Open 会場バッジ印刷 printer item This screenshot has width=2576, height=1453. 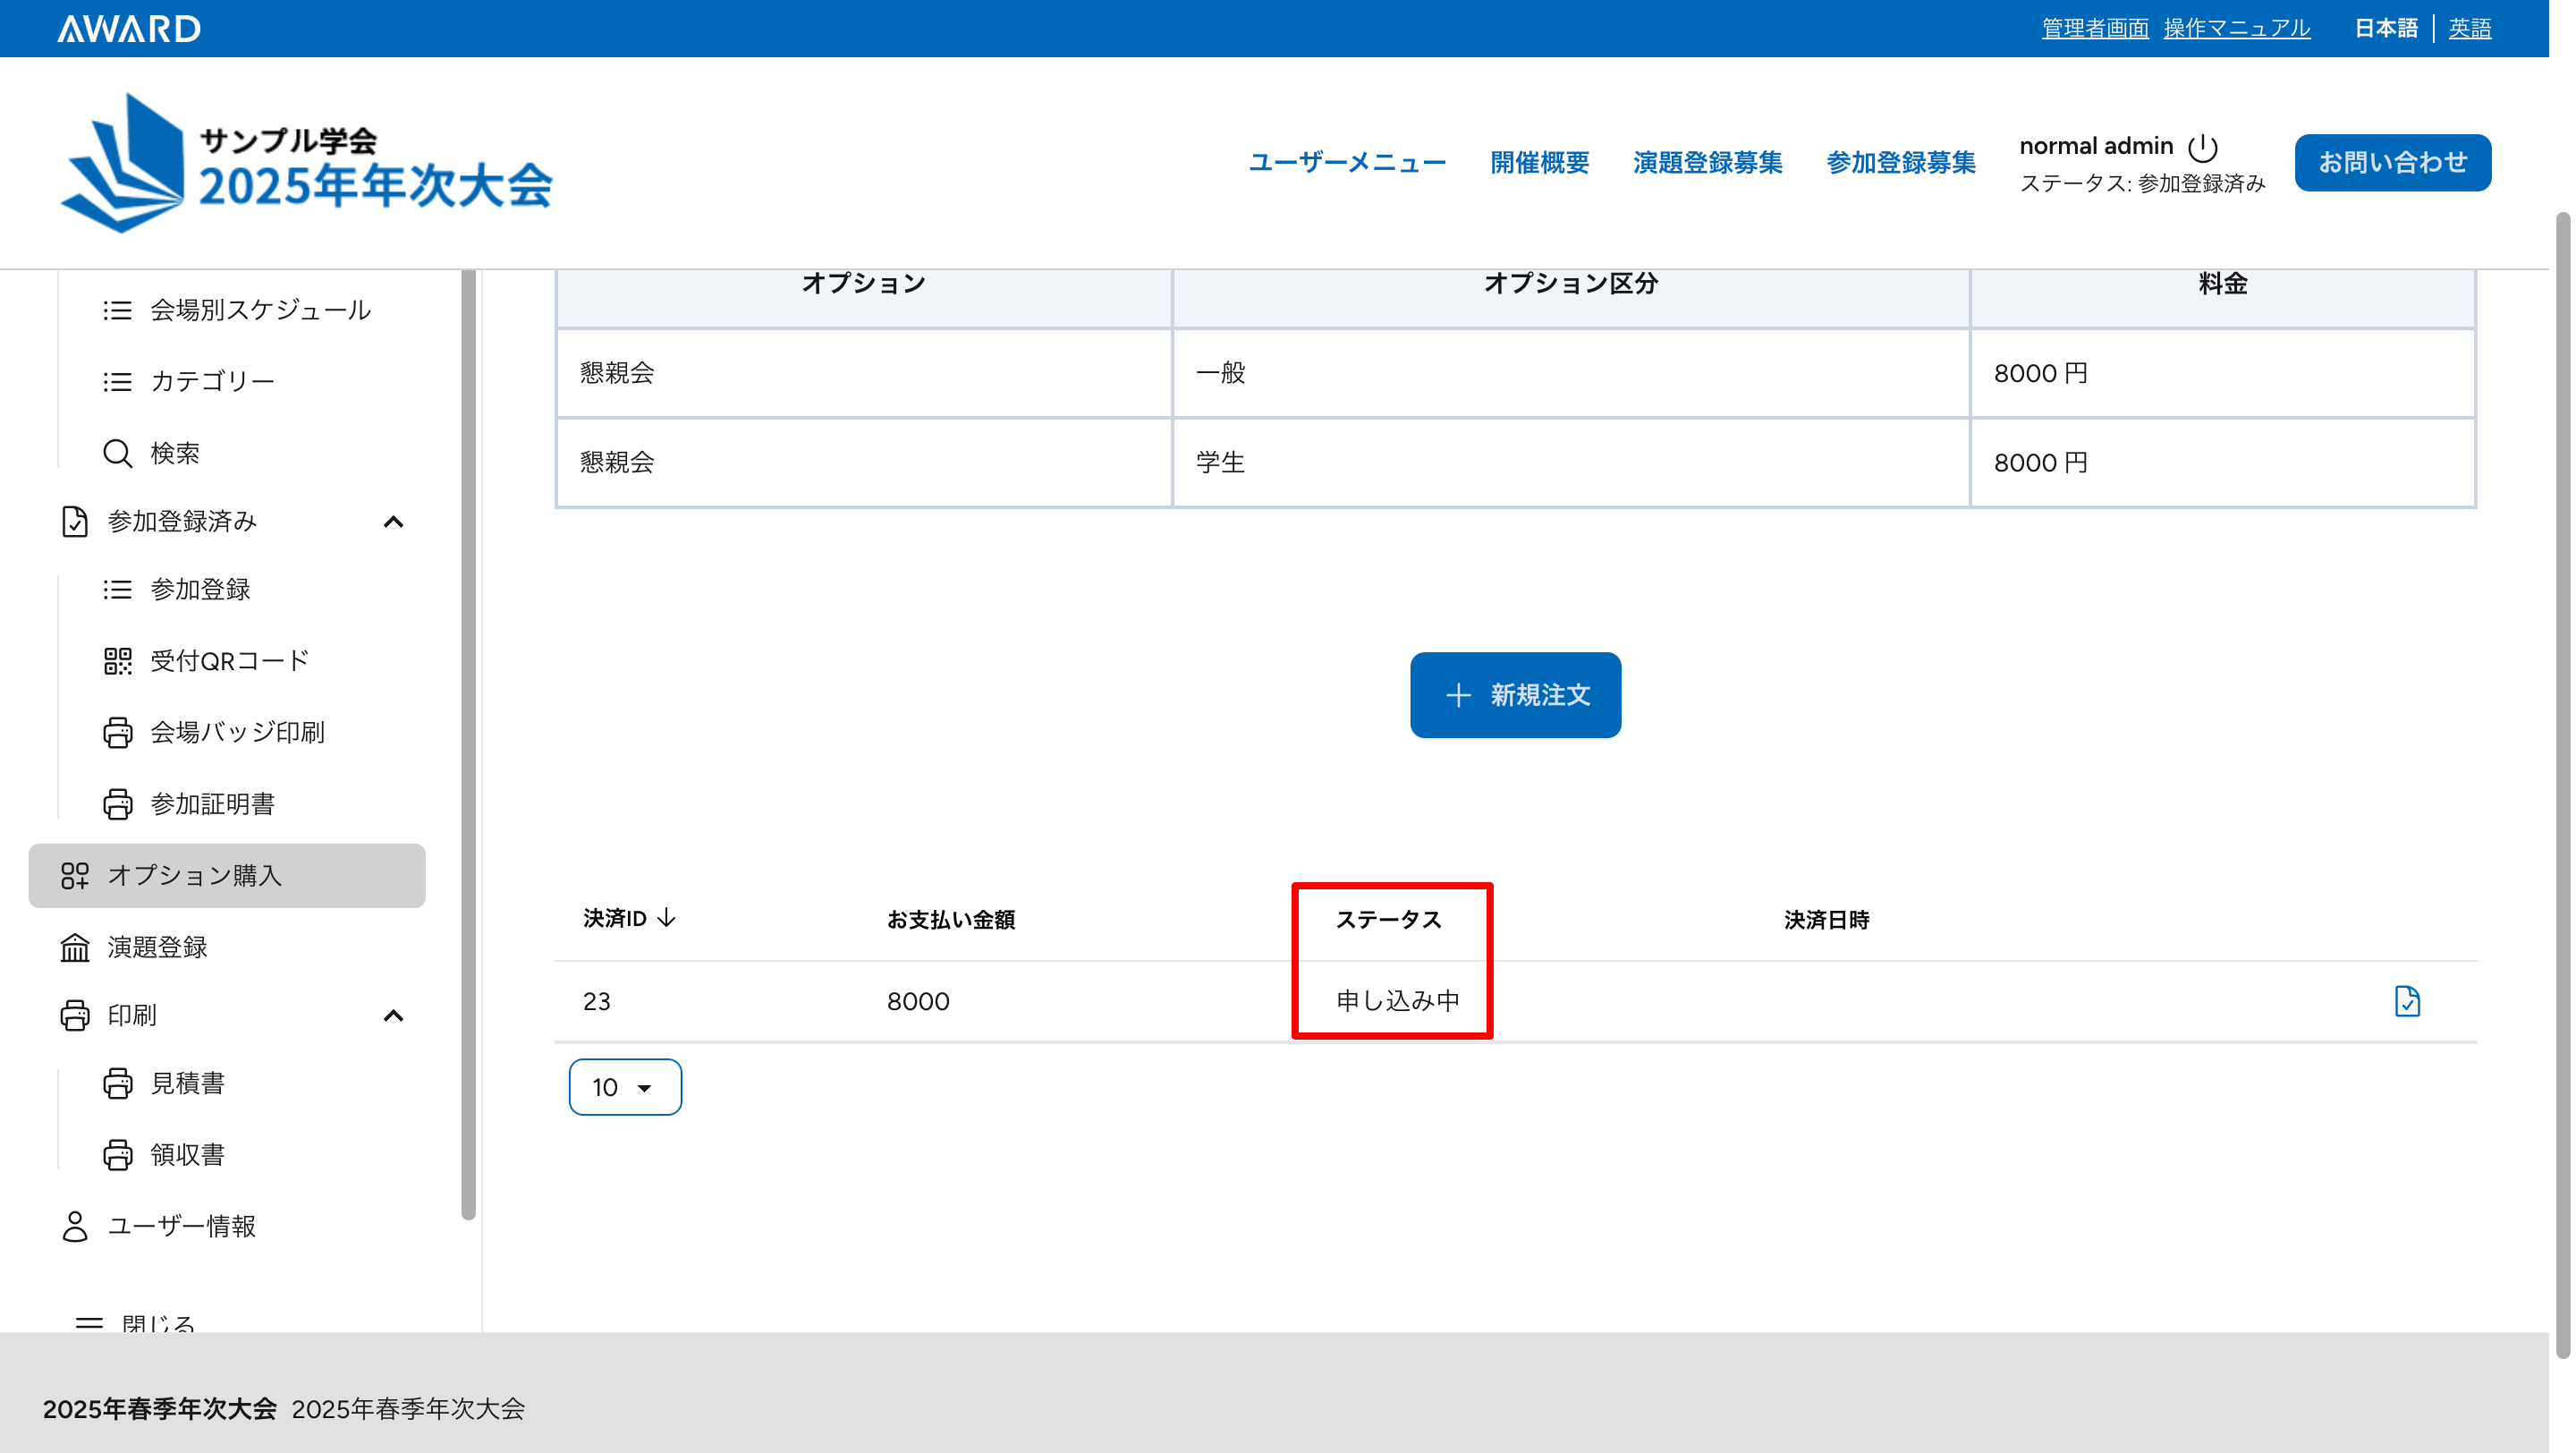click(x=236, y=732)
